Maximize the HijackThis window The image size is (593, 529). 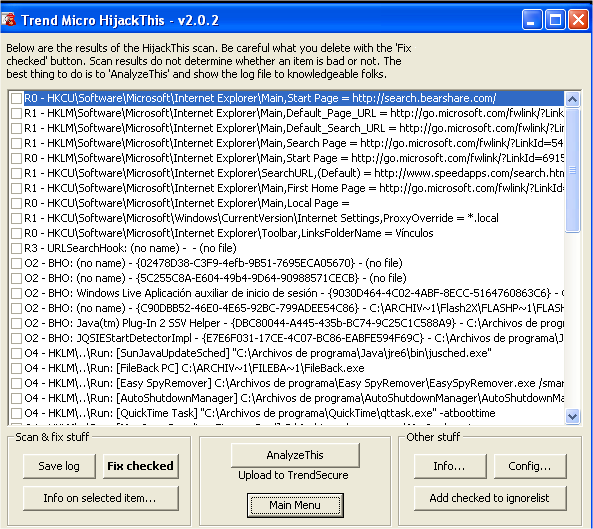pyautogui.click(x=555, y=19)
